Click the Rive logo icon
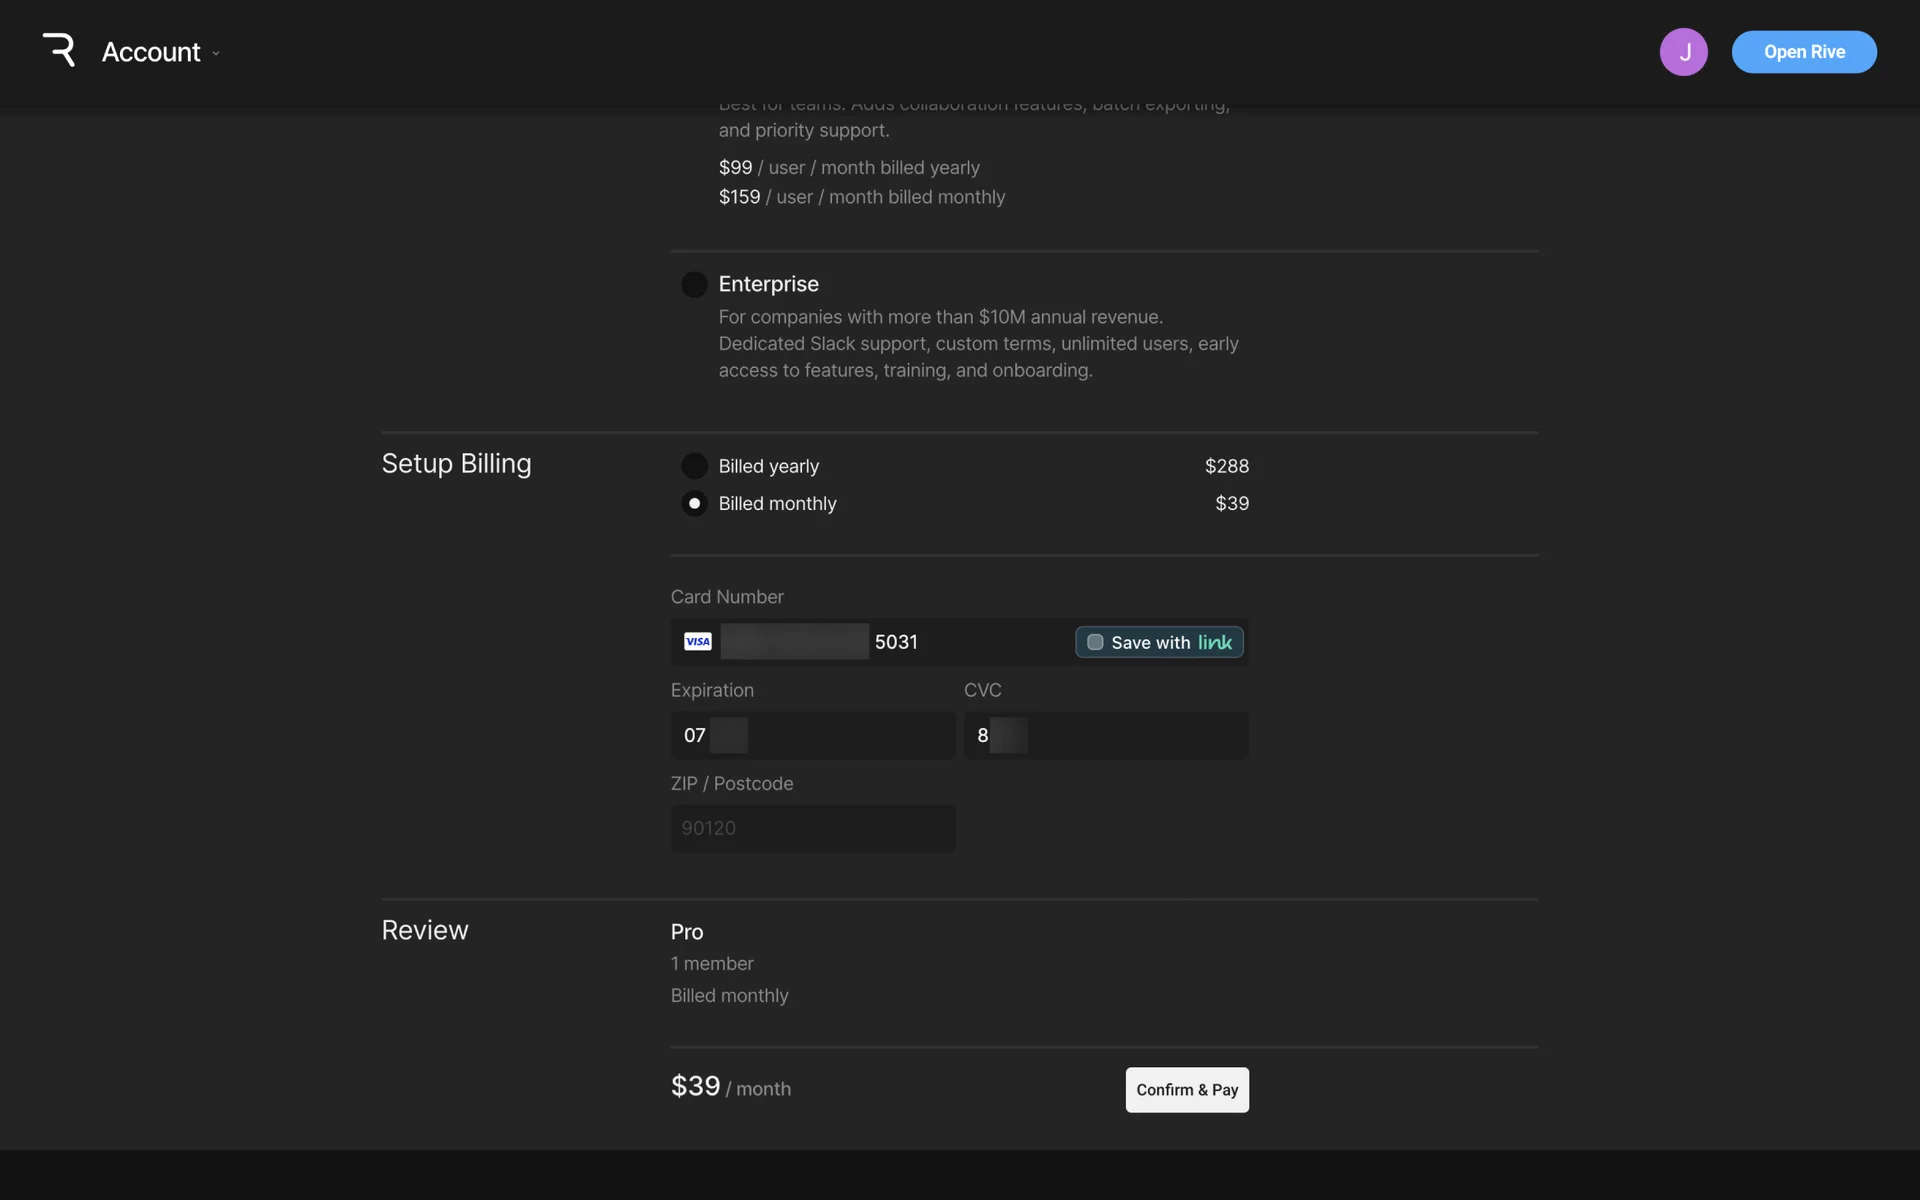 coord(59,50)
